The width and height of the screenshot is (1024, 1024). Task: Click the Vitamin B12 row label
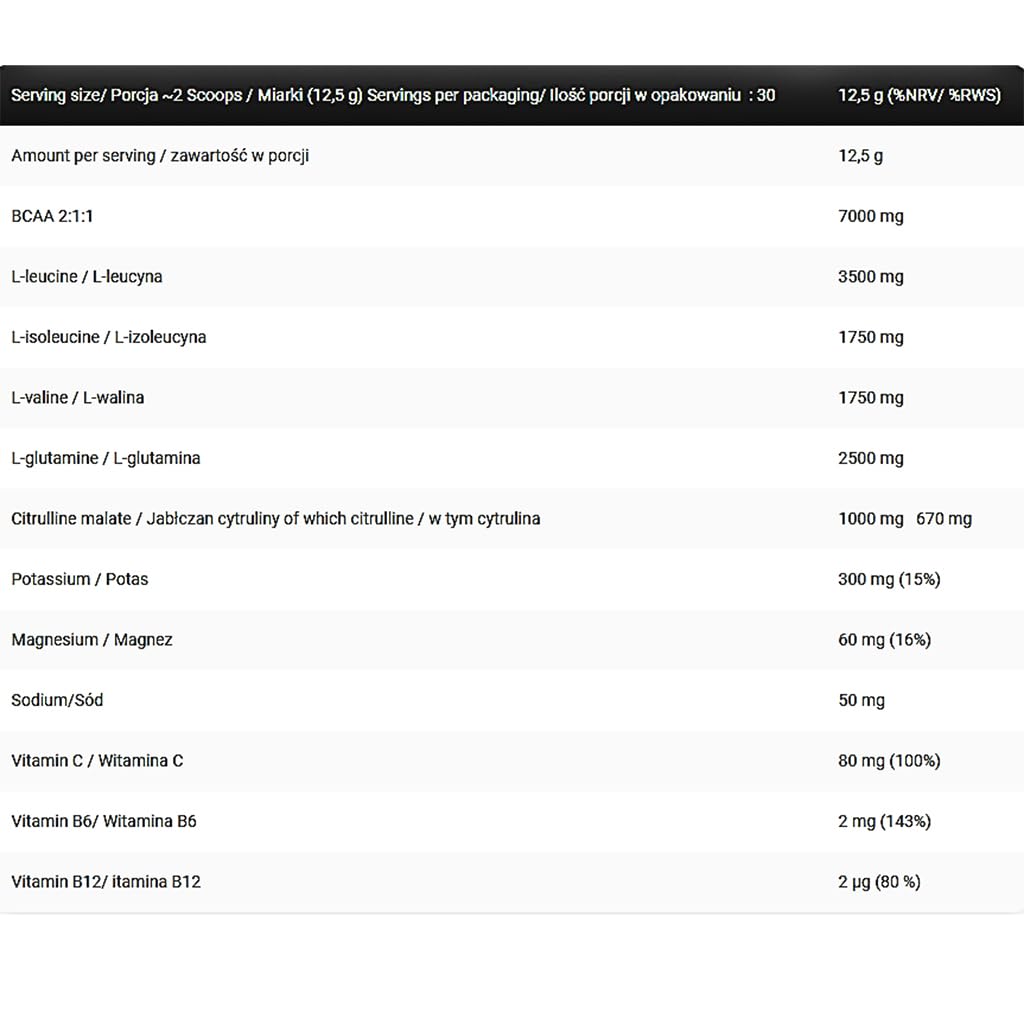(106, 882)
